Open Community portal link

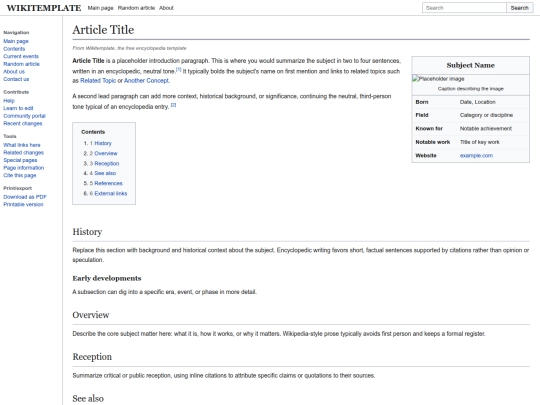click(x=24, y=116)
